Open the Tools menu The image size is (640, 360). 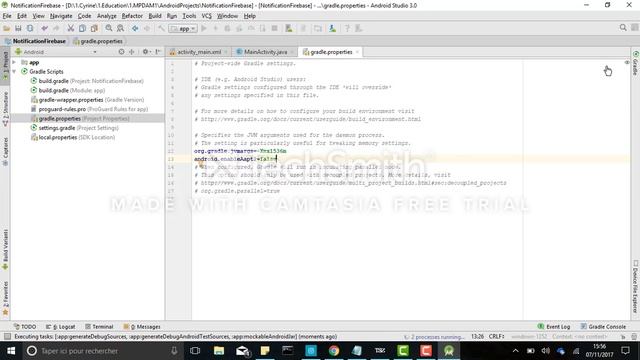pos(189,16)
